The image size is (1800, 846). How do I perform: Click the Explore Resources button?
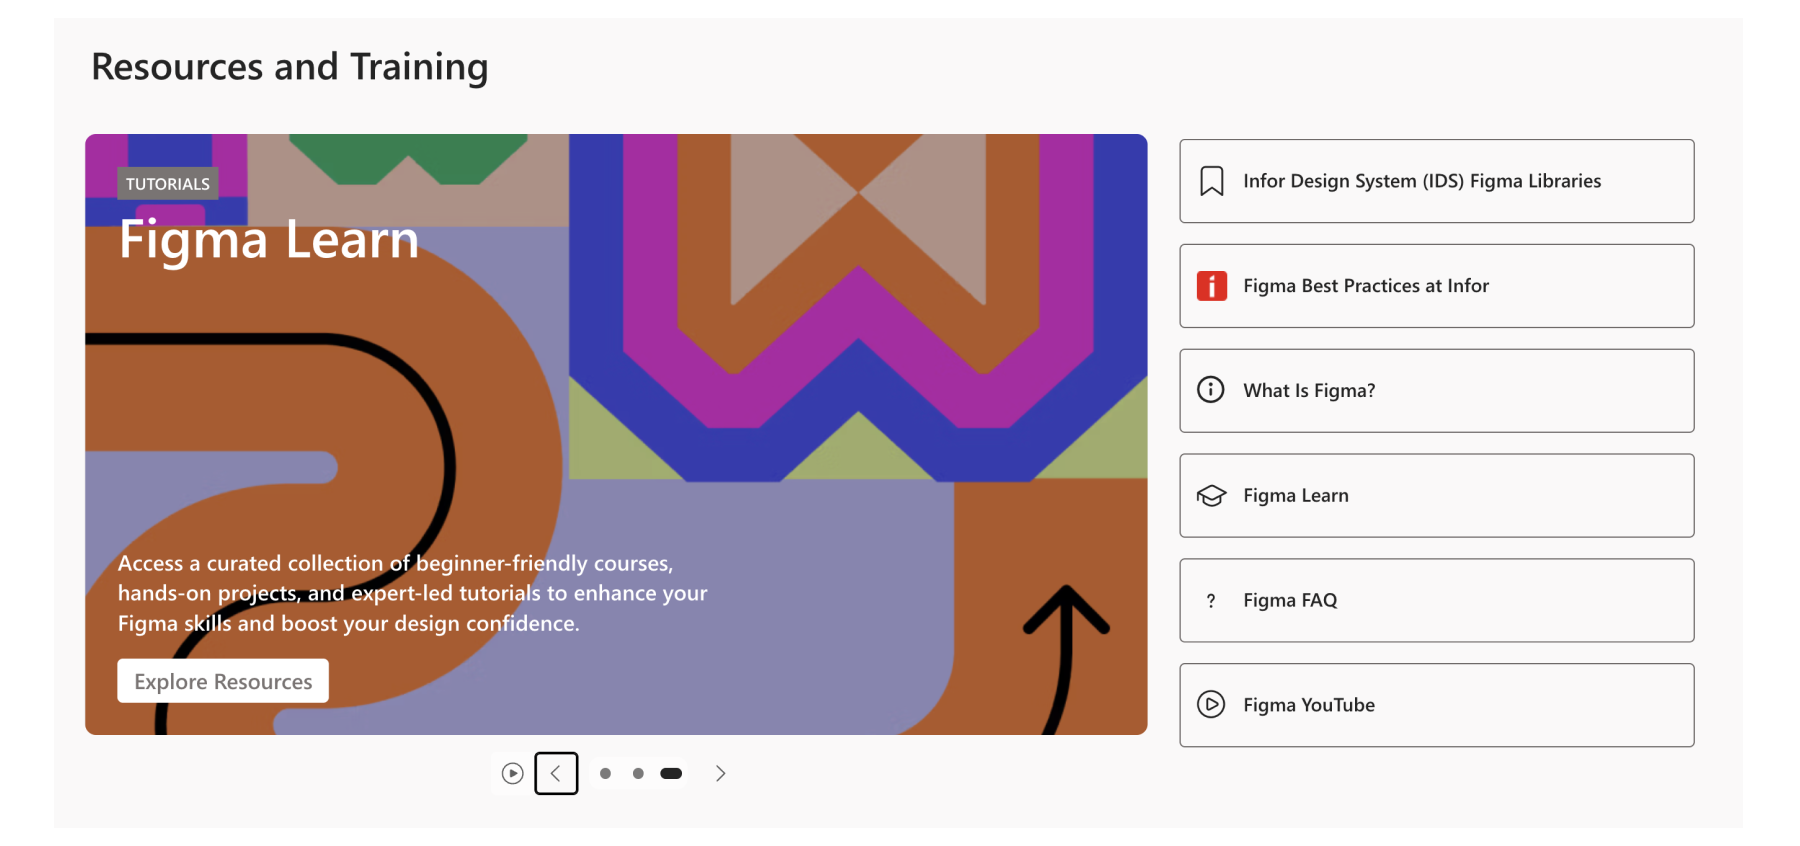pyautogui.click(x=223, y=681)
